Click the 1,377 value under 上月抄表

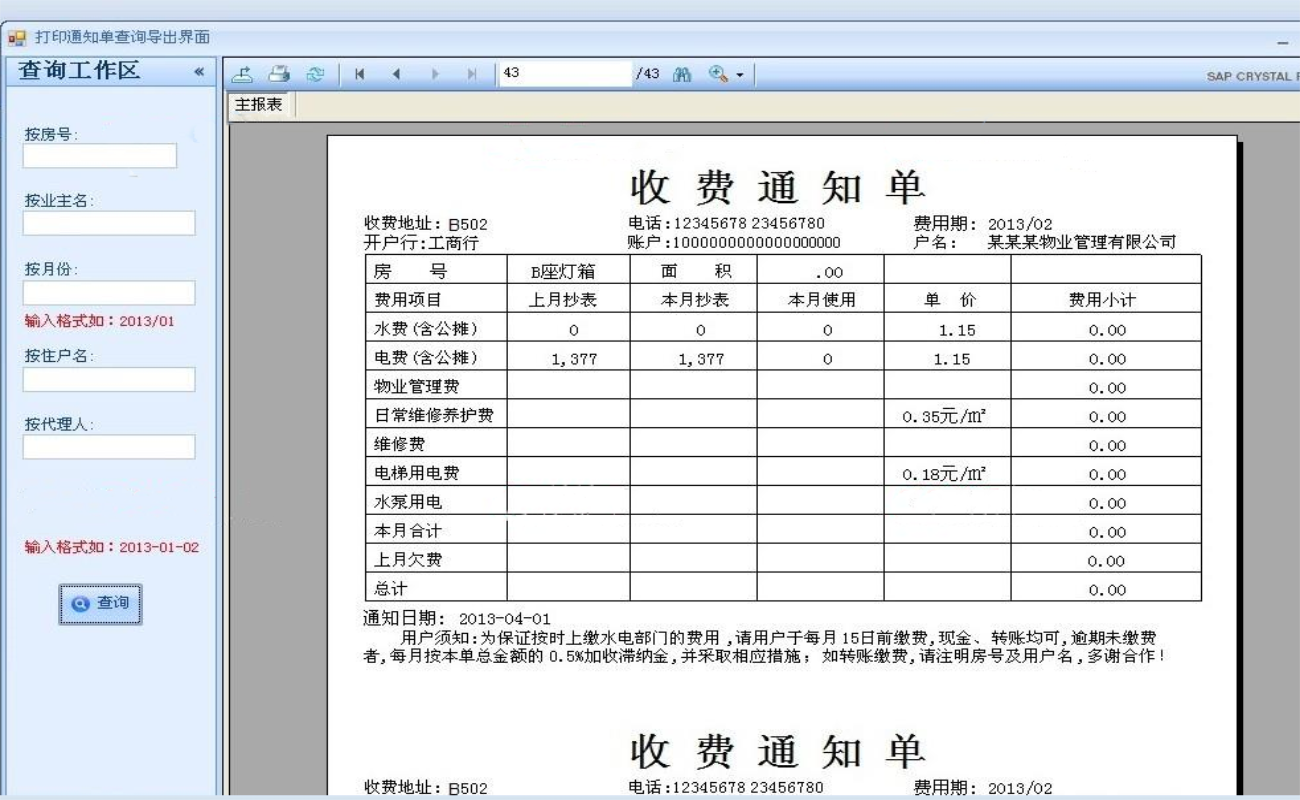click(x=574, y=360)
